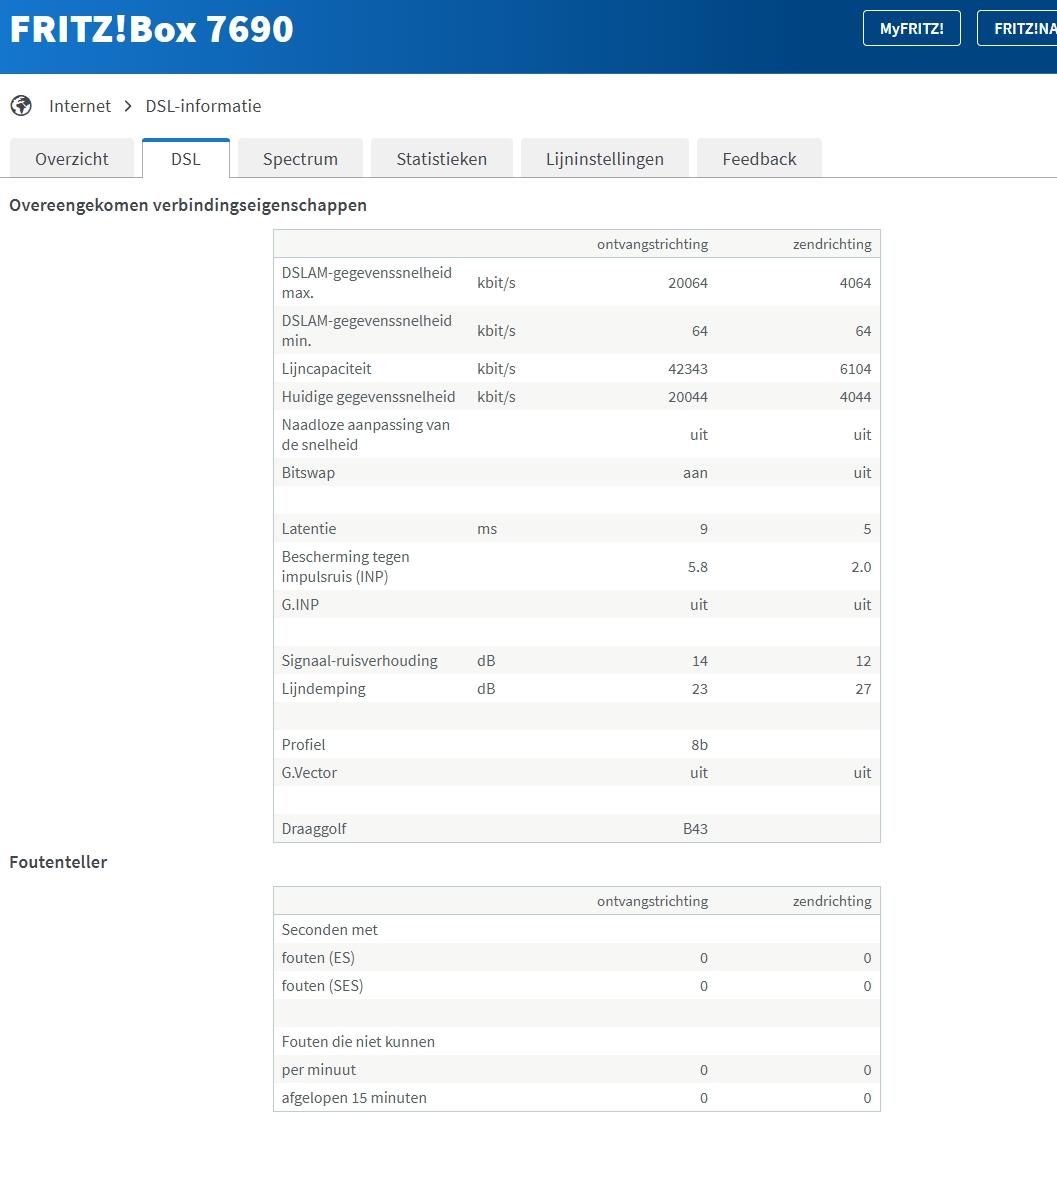Image resolution: width=1057 pixels, height=1179 pixels.
Task: Click the MyFRITZ! button
Action: (912, 29)
